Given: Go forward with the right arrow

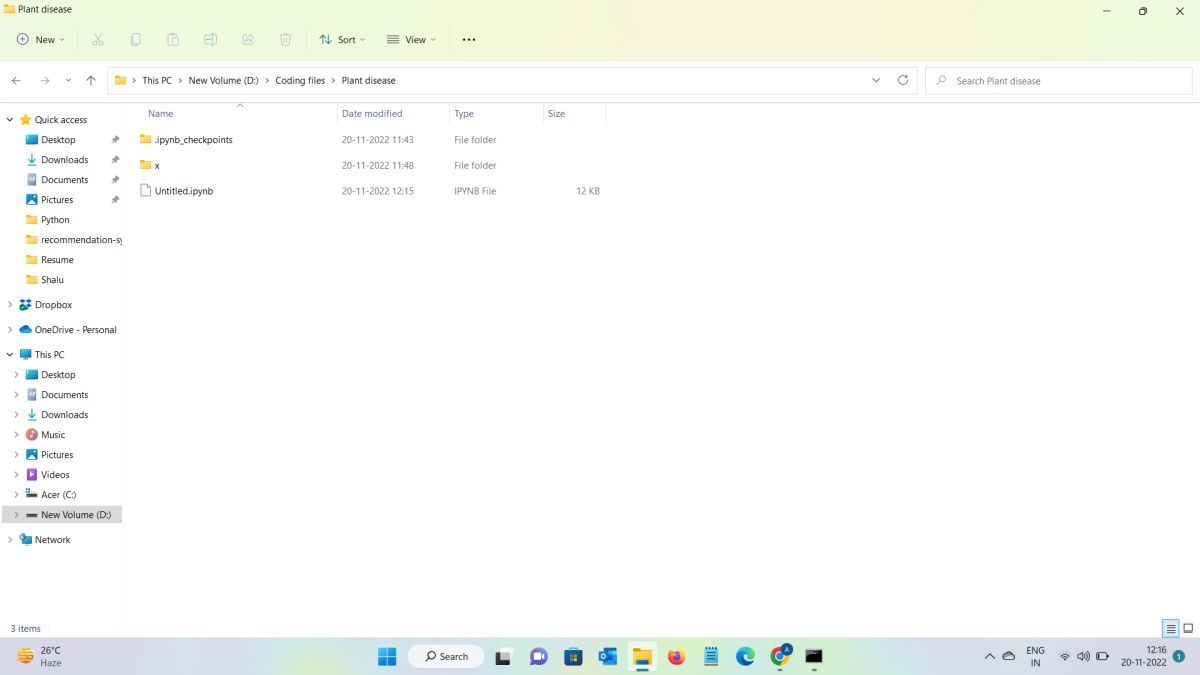Looking at the screenshot, I should coord(45,80).
